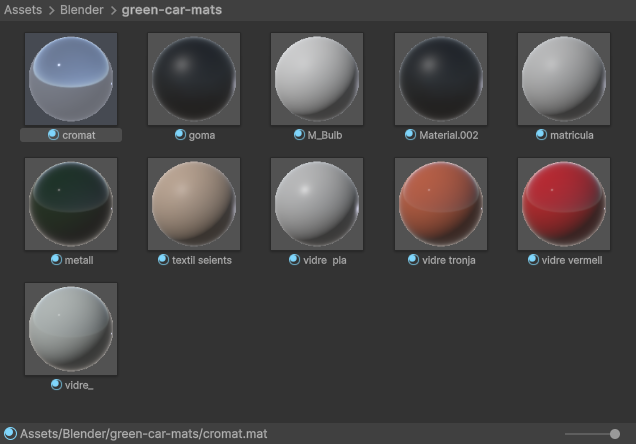Select the vidre tronja orange material thumbnail
This screenshot has height=444, width=636.
(x=441, y=204)
